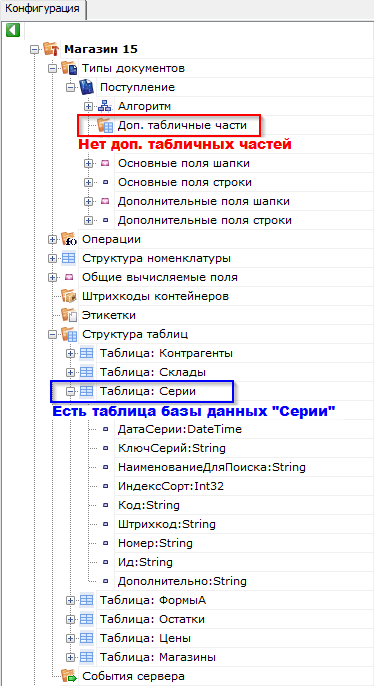Click the События сервера folder icon

pos(69,676)
